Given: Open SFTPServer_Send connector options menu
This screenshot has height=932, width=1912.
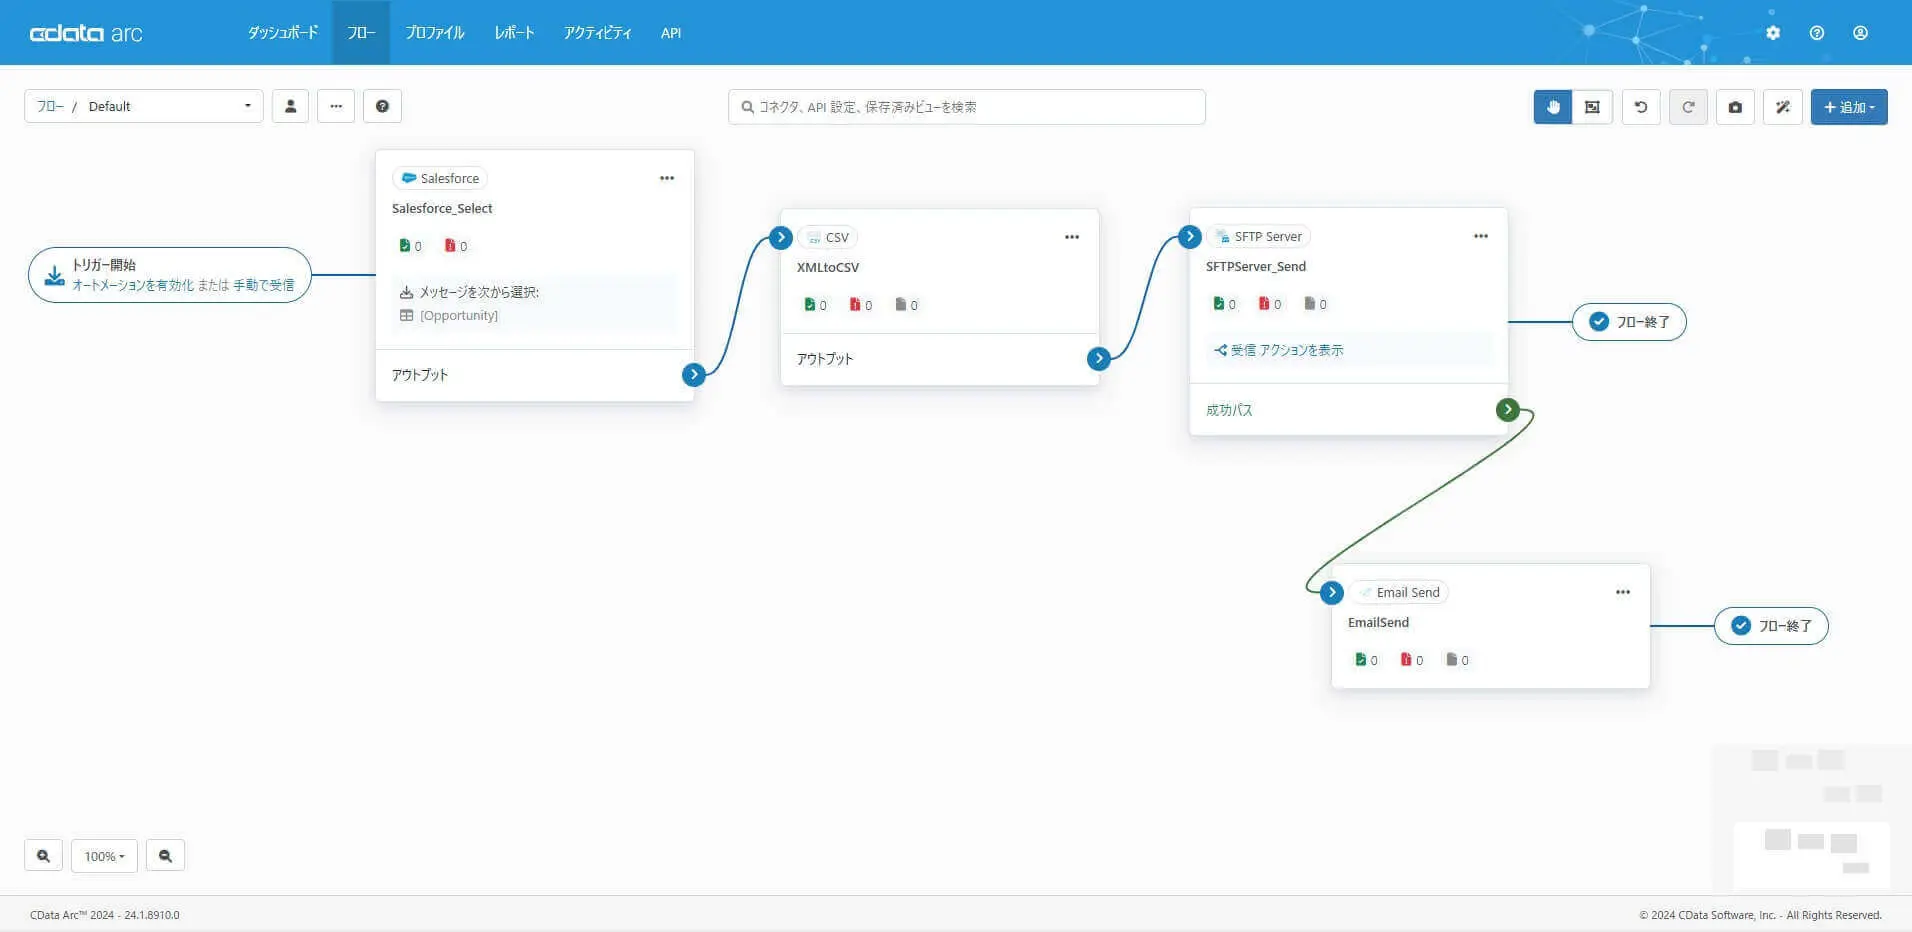Looking at the screenshot, I should (1481, 236).
